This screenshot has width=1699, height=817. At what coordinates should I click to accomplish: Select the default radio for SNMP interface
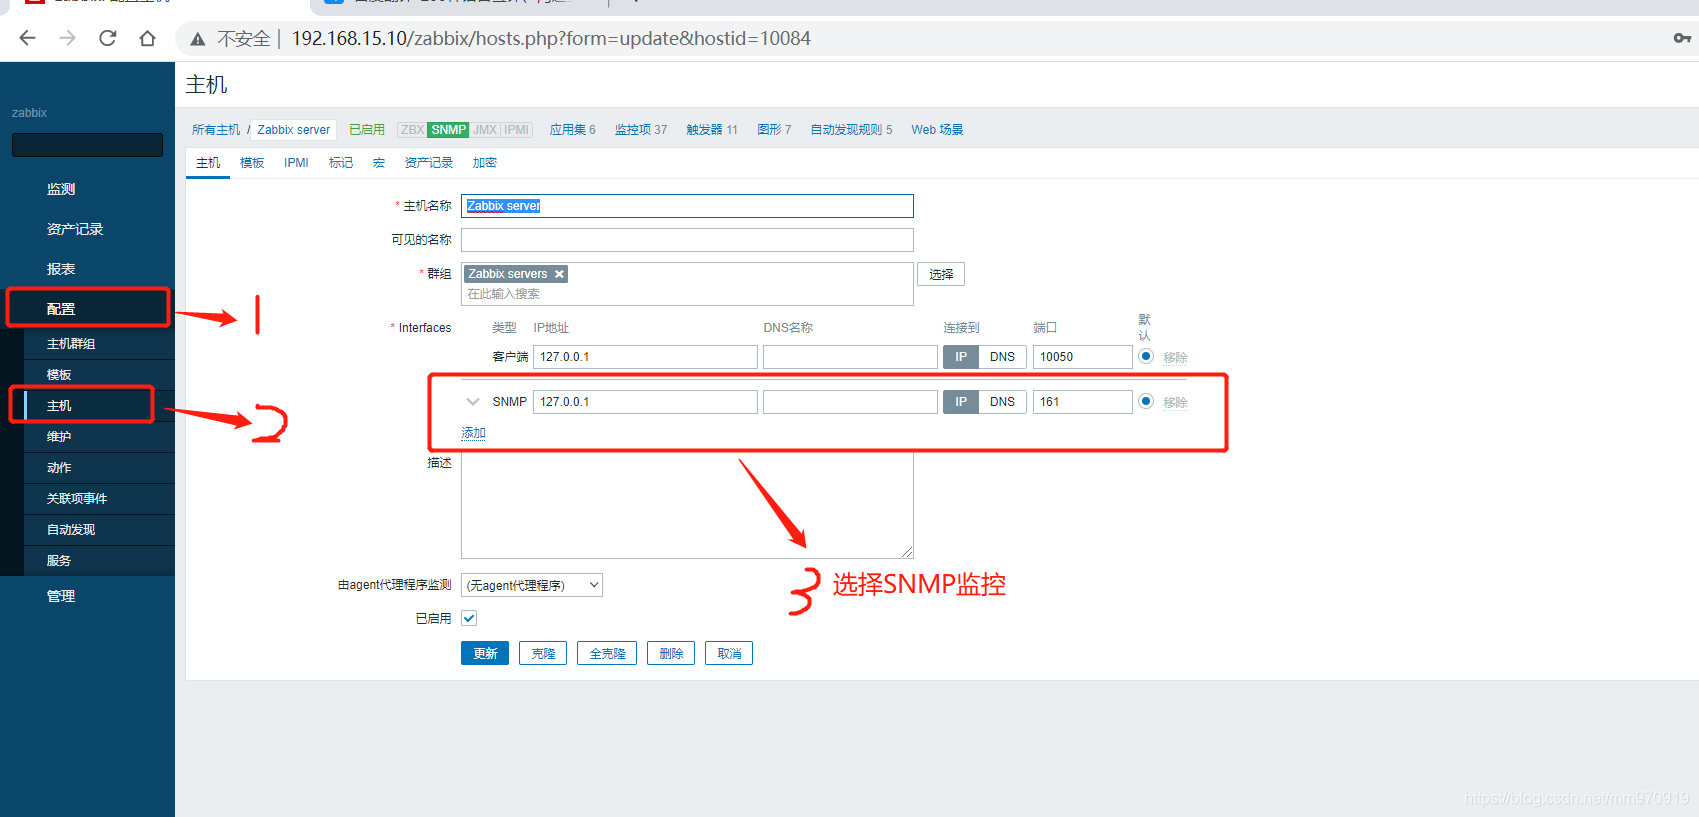1146,401
